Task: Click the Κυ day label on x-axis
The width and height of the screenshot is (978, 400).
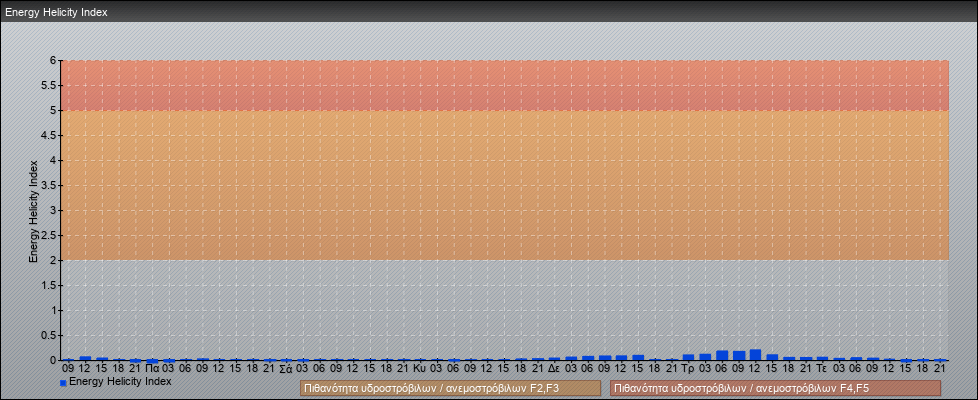Action: click(x=419, y=368)
